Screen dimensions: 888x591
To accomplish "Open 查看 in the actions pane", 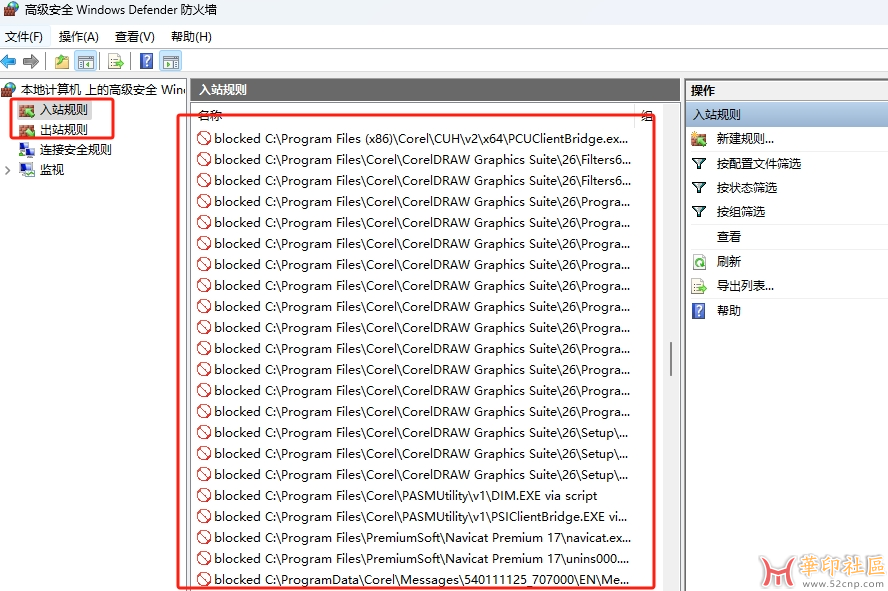I will pos(729,237).
